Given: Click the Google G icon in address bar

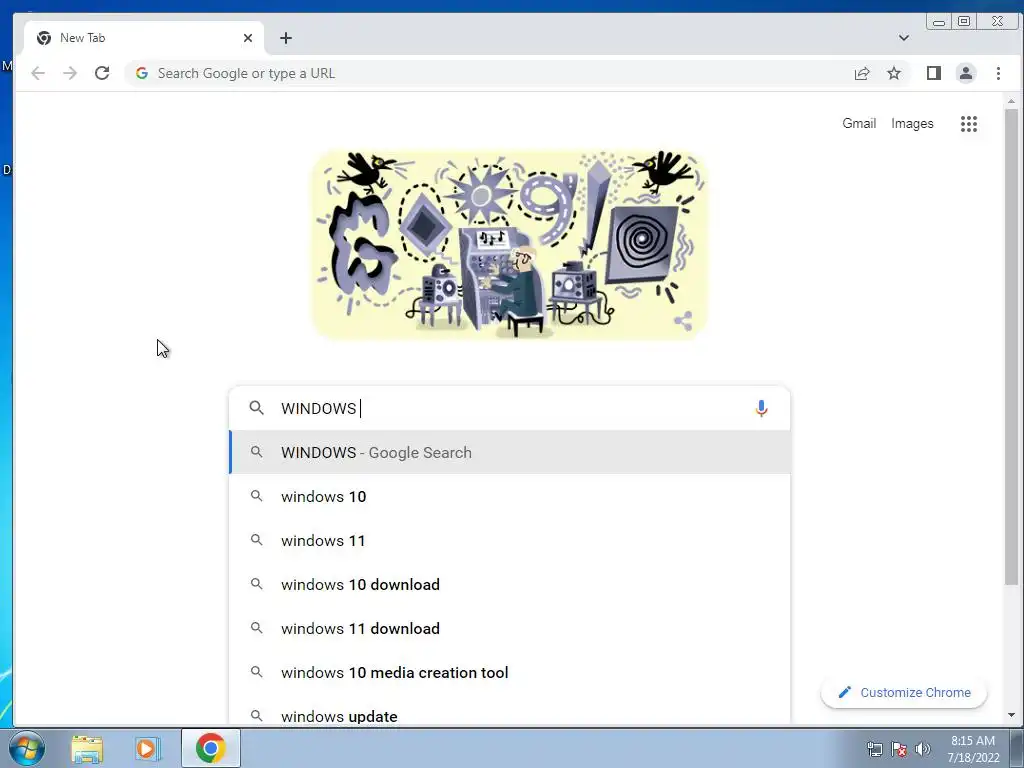Looking at the screenshot, I should point(142,73).
